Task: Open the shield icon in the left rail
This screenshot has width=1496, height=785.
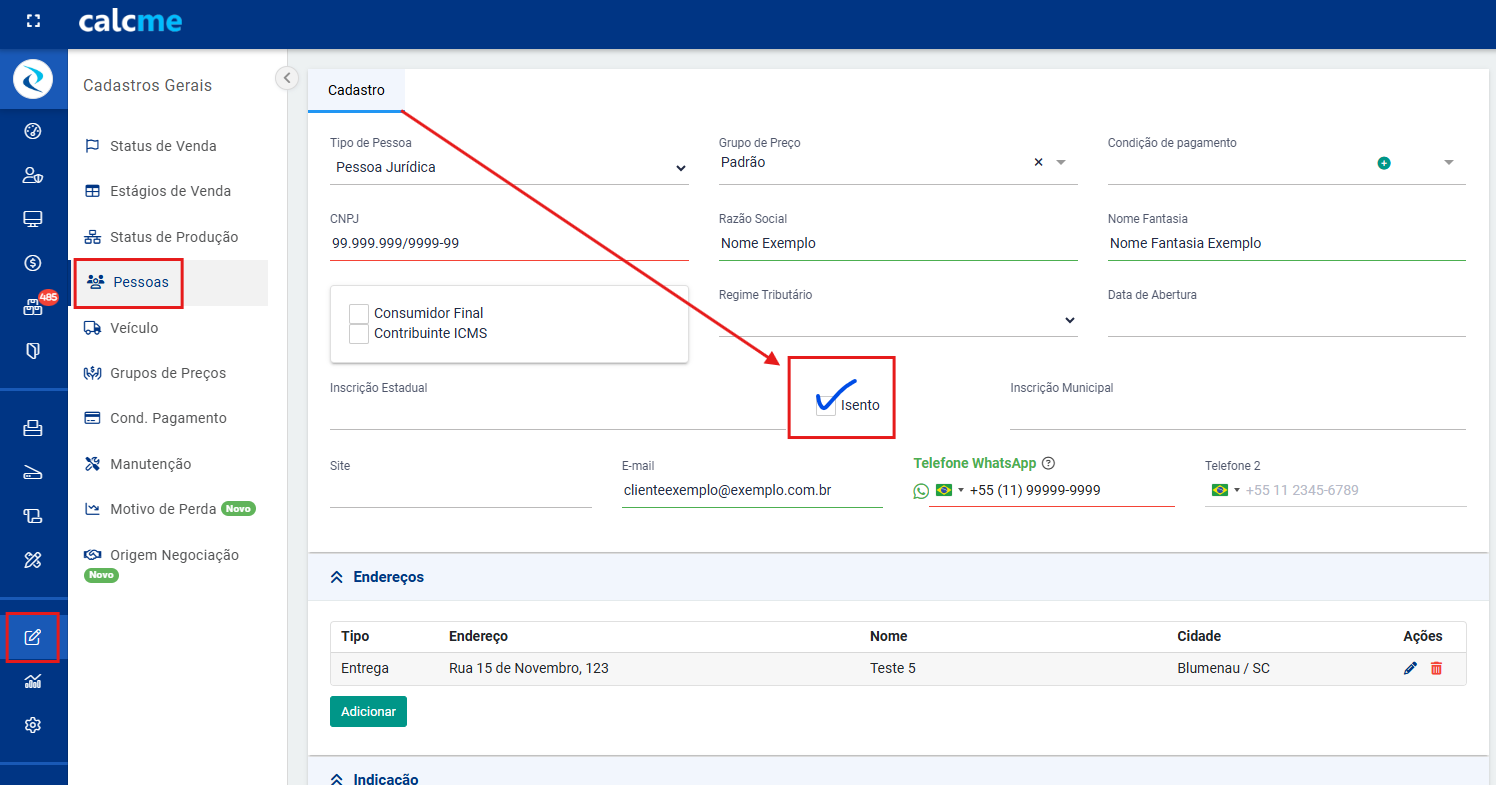Action: [x=33, y=350]
